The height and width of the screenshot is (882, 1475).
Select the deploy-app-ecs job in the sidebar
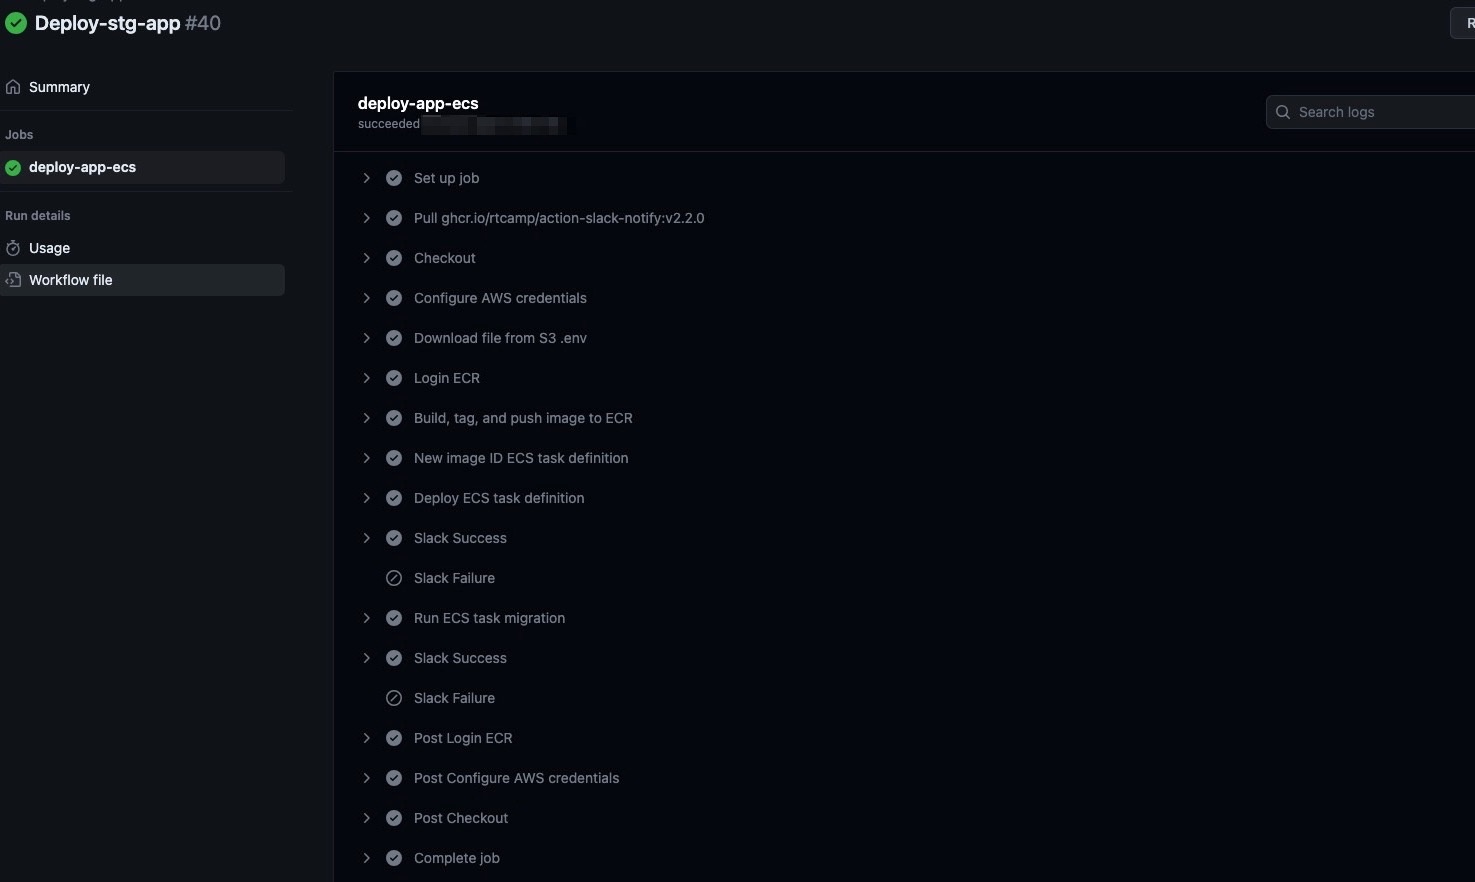point(82,167)
